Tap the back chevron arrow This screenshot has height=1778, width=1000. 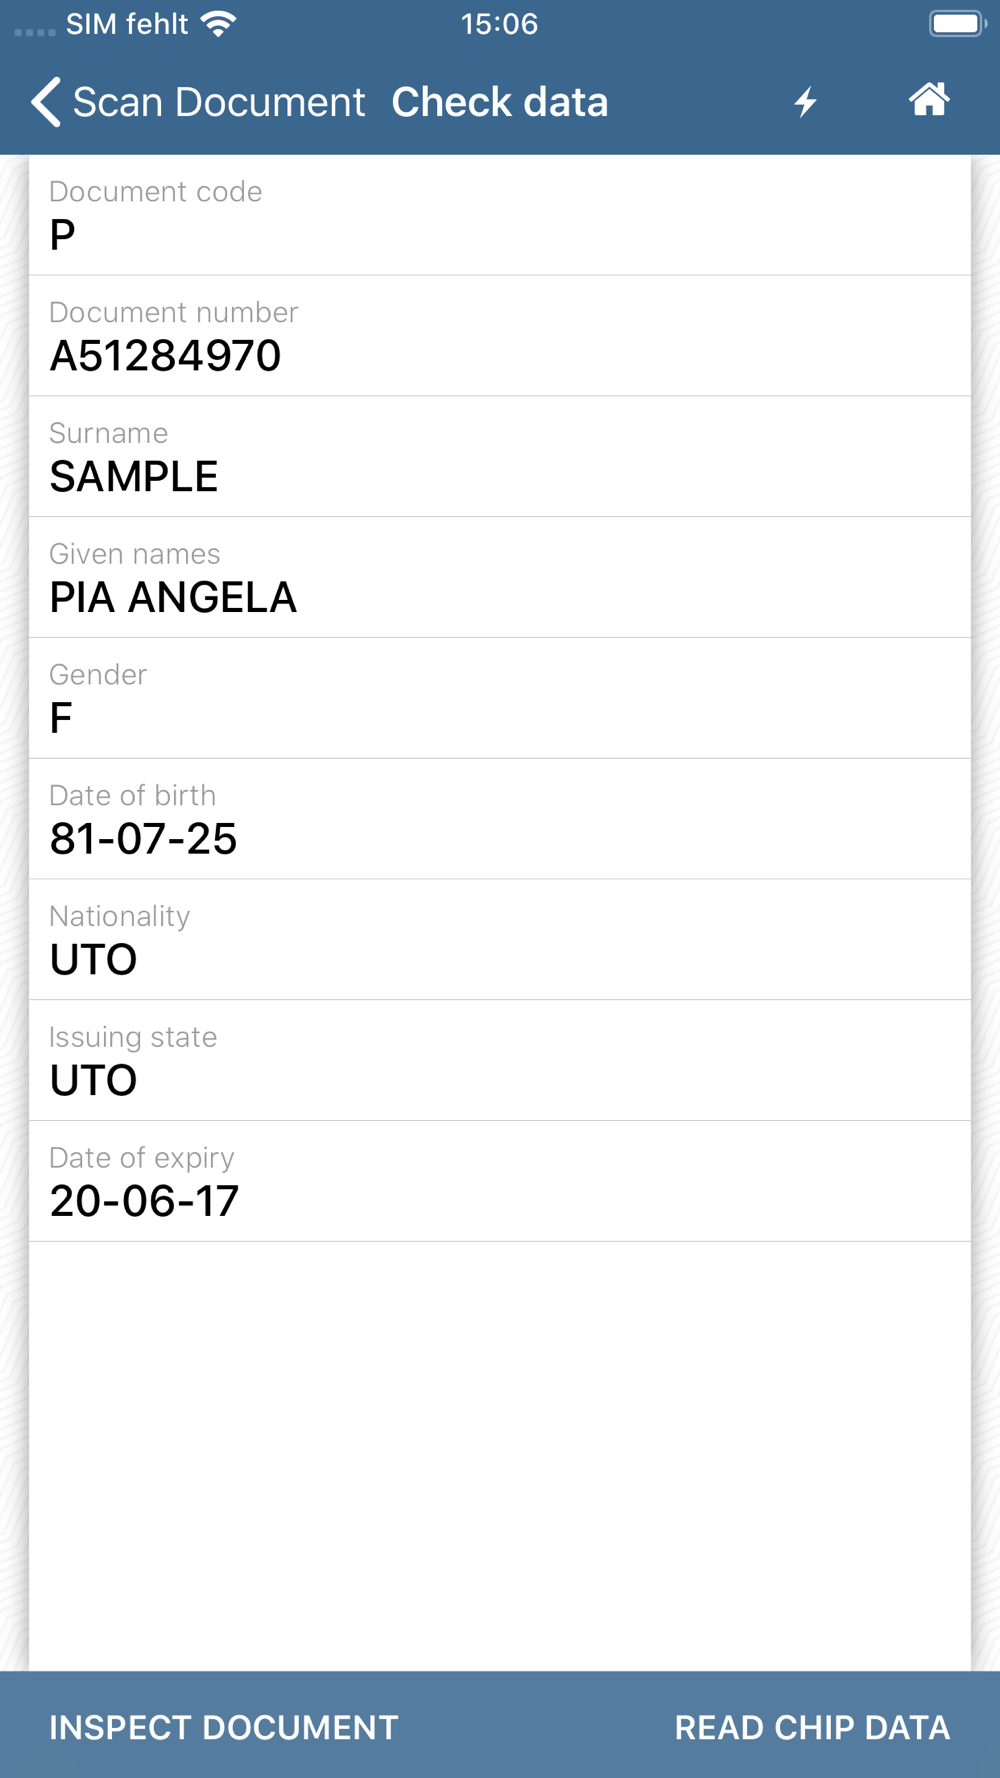(46, 102)
